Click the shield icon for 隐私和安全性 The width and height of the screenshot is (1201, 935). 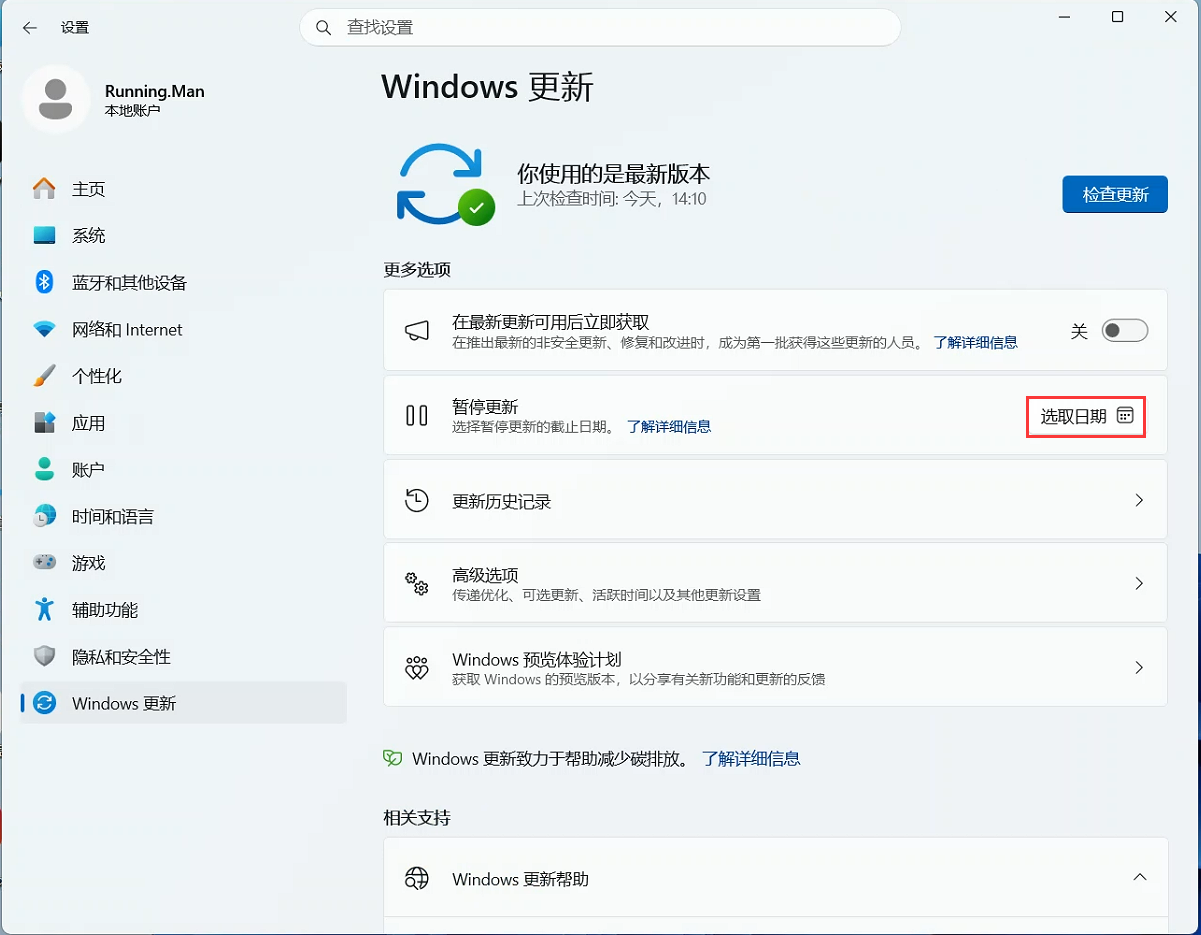(x=44, y=656)
